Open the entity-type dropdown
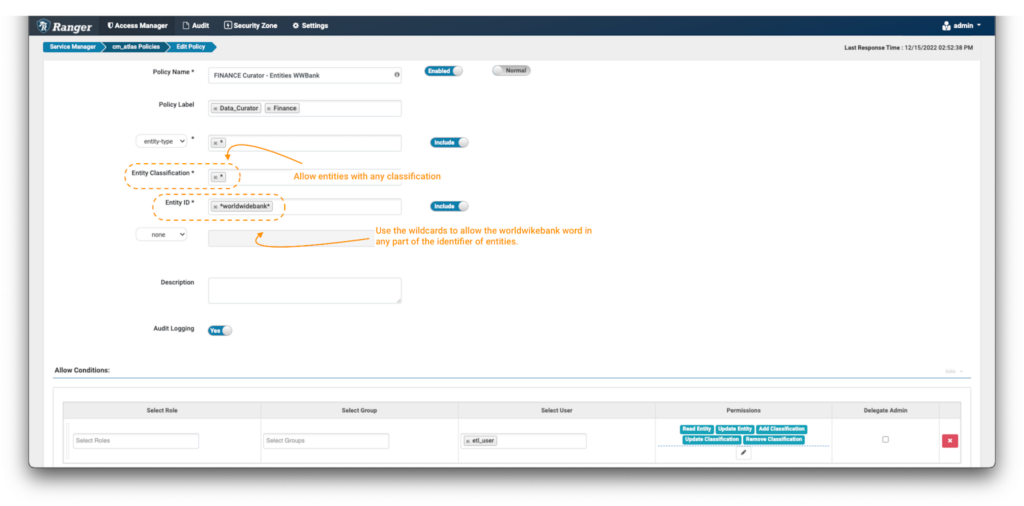 pos(161,142)
